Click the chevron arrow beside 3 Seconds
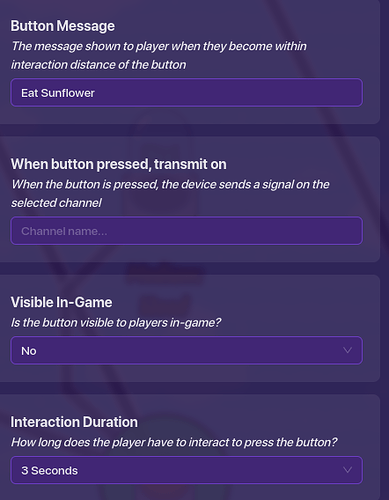389x500 pixels. click(x=347, y=470)
